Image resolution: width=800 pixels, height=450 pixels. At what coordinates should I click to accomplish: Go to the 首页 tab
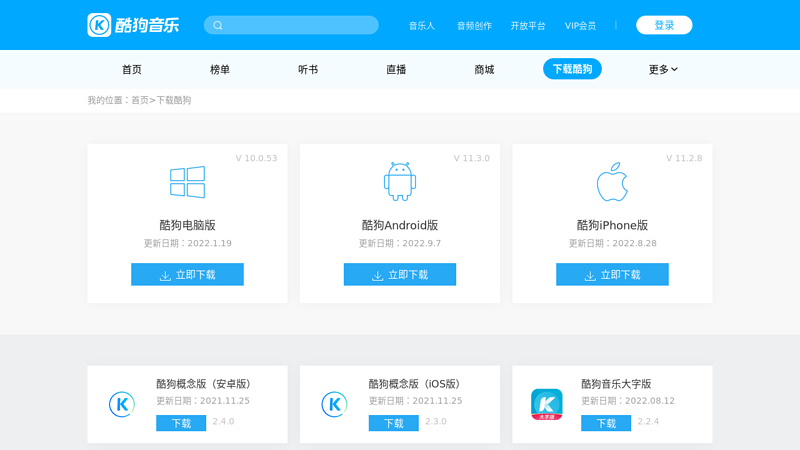pyautogui.click(x=132, y=69)
